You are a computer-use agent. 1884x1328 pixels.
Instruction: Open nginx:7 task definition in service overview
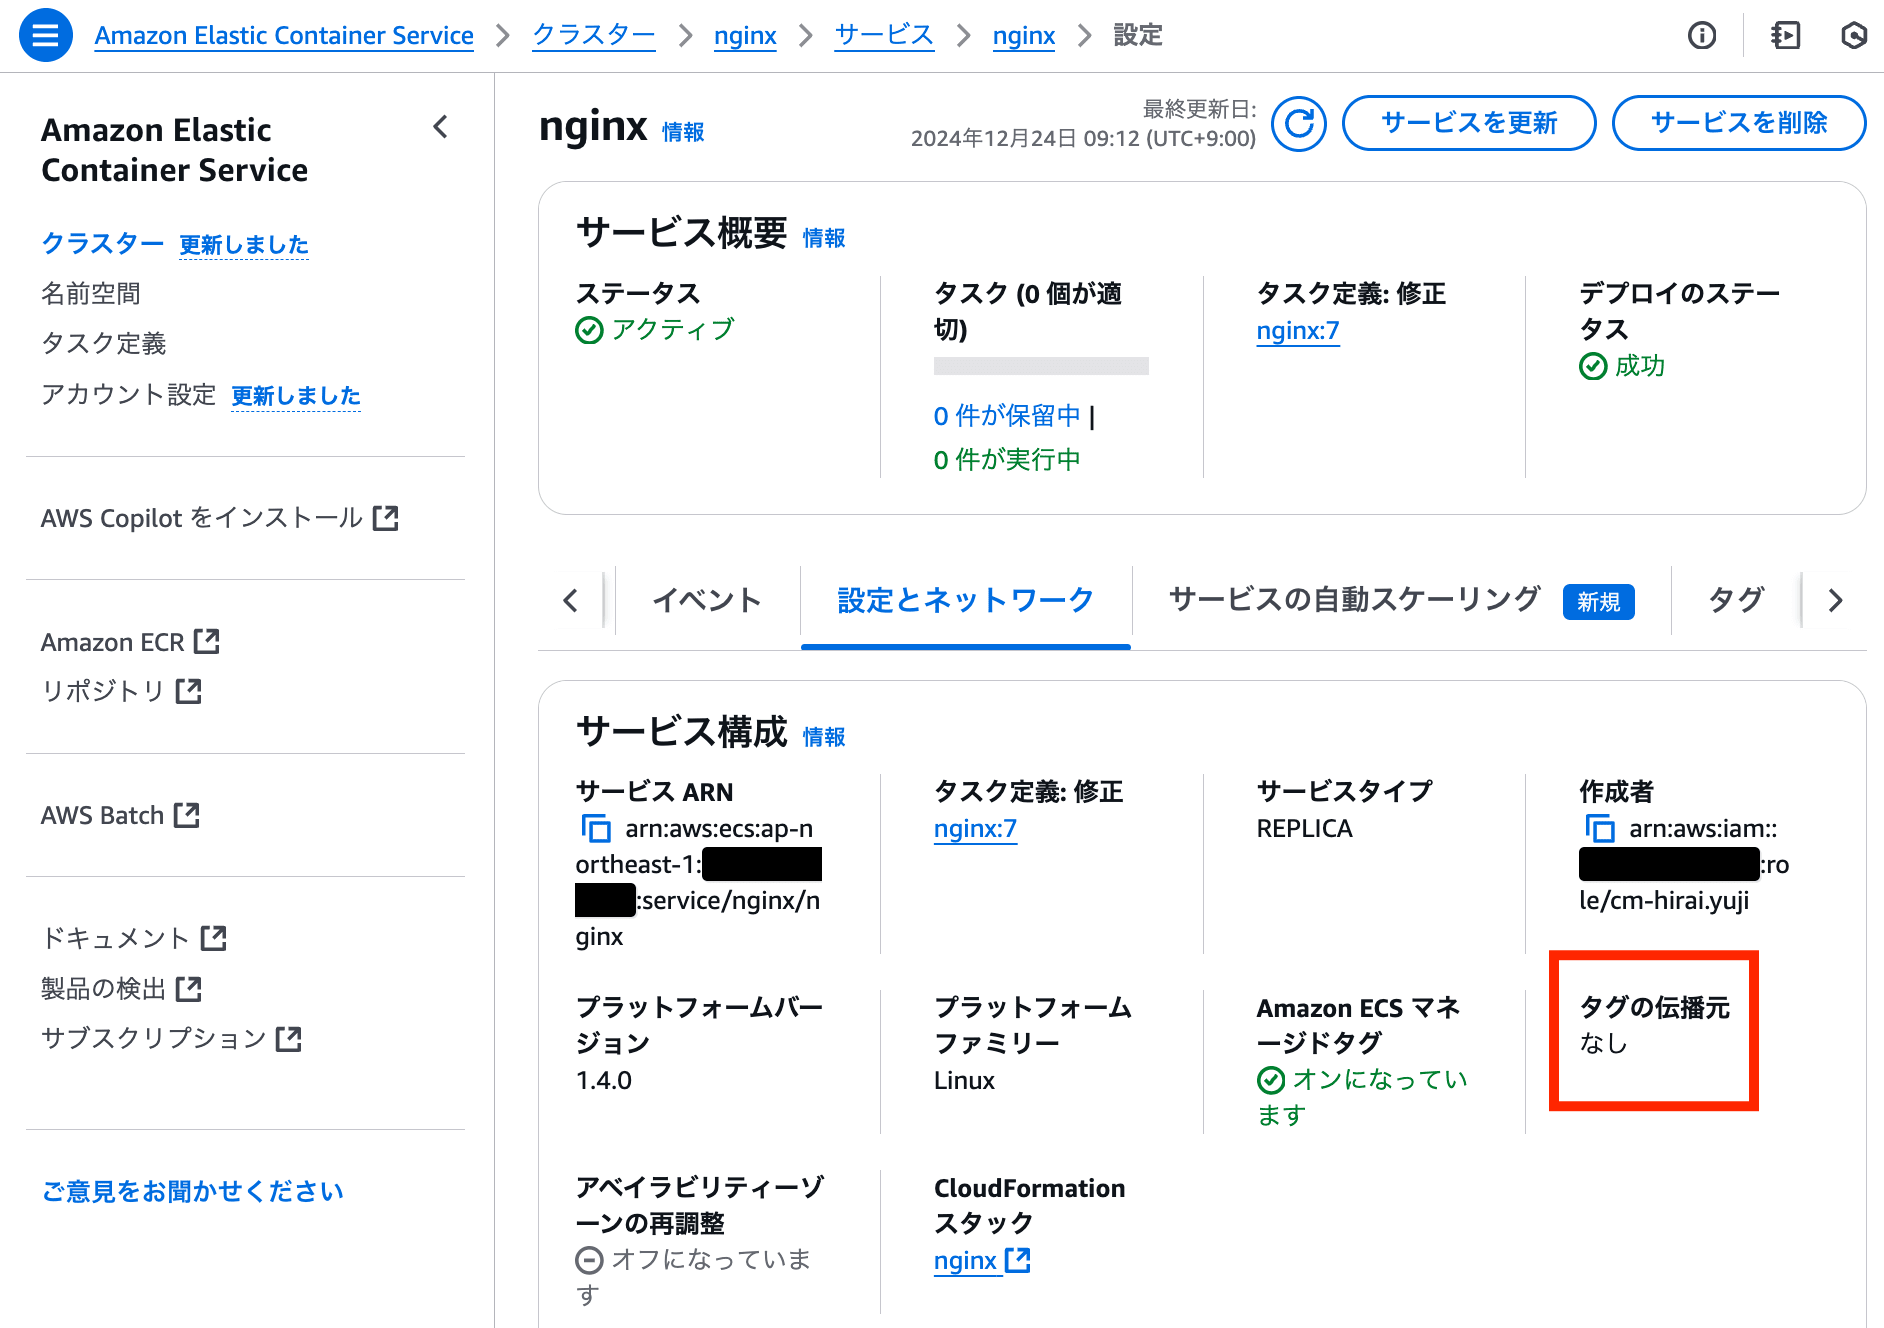pos(1298,331)
